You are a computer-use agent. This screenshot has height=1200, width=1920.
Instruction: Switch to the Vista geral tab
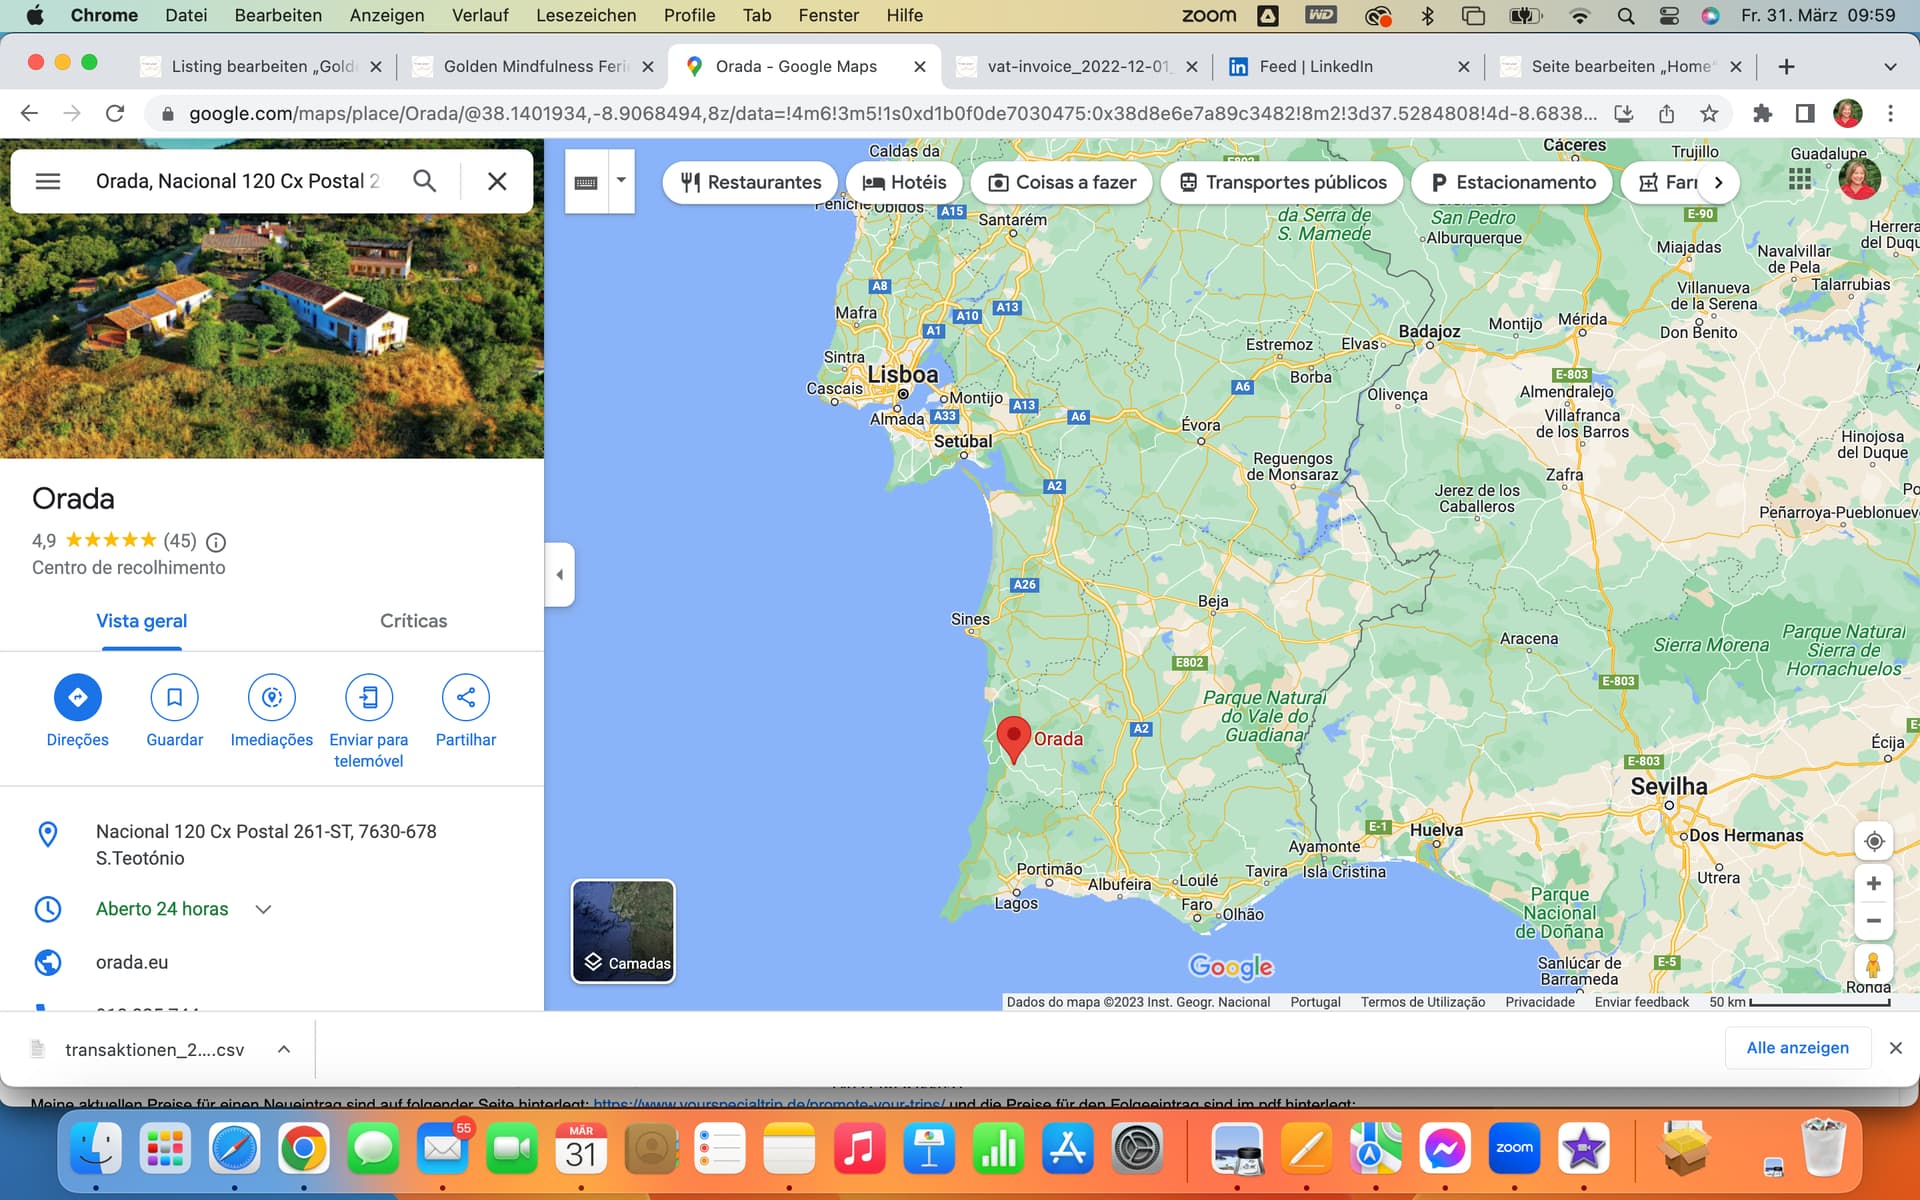(x=142, y=621)
